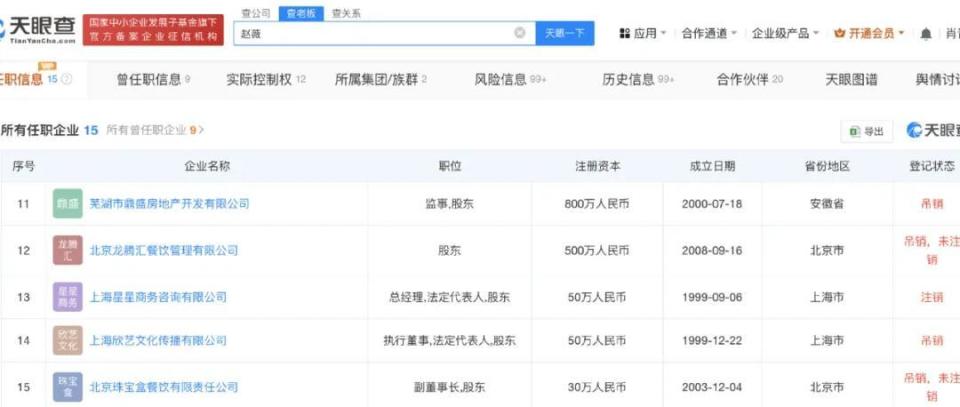Switch to the 查老板 search tab
This screenshot has height=407, width=960.
click(301, 13)
